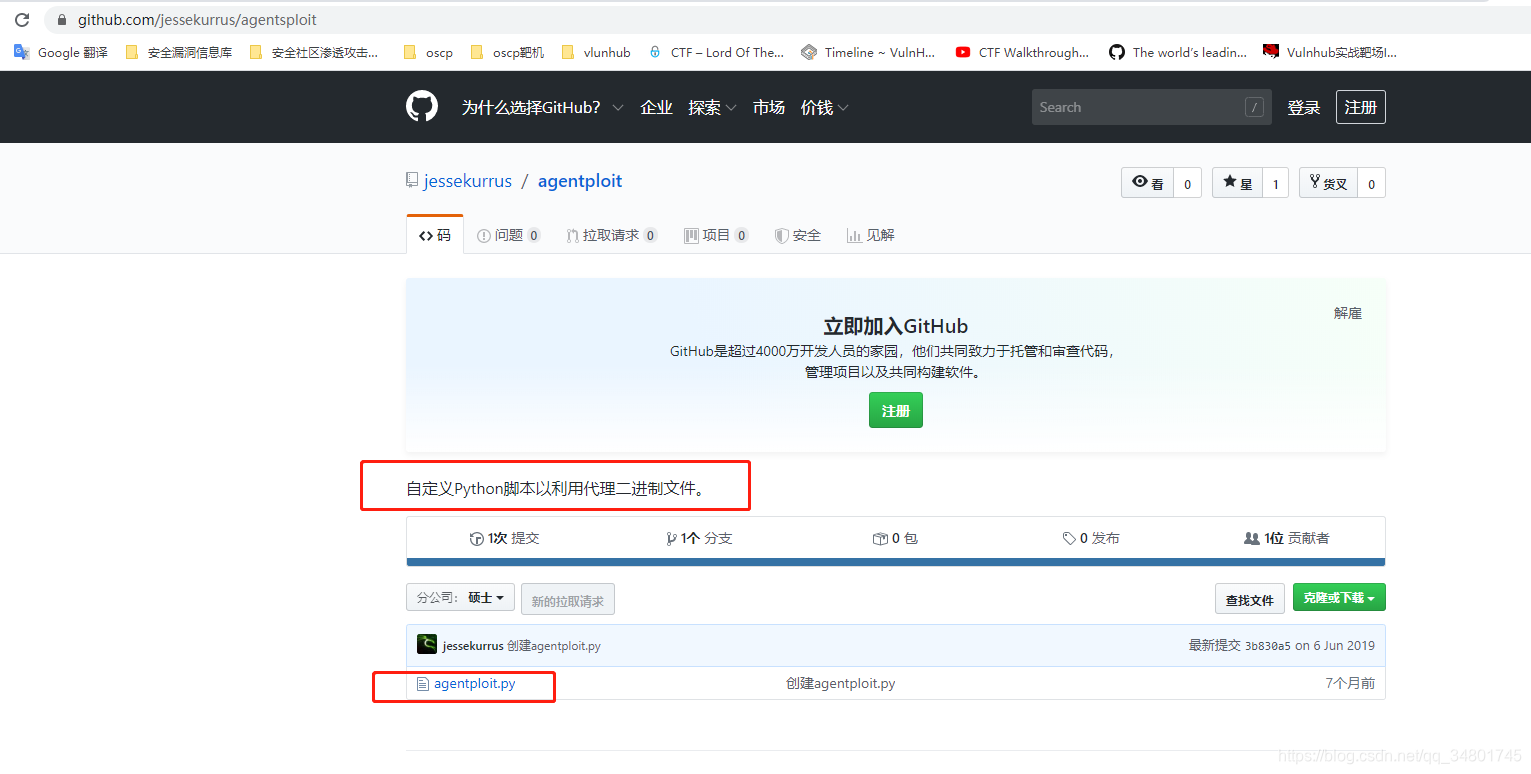The height and width of the screenshot is (774, 1531).
Task: Open the Timeline ~ VulnH... bookmark
Action: [x=868, y=52]
